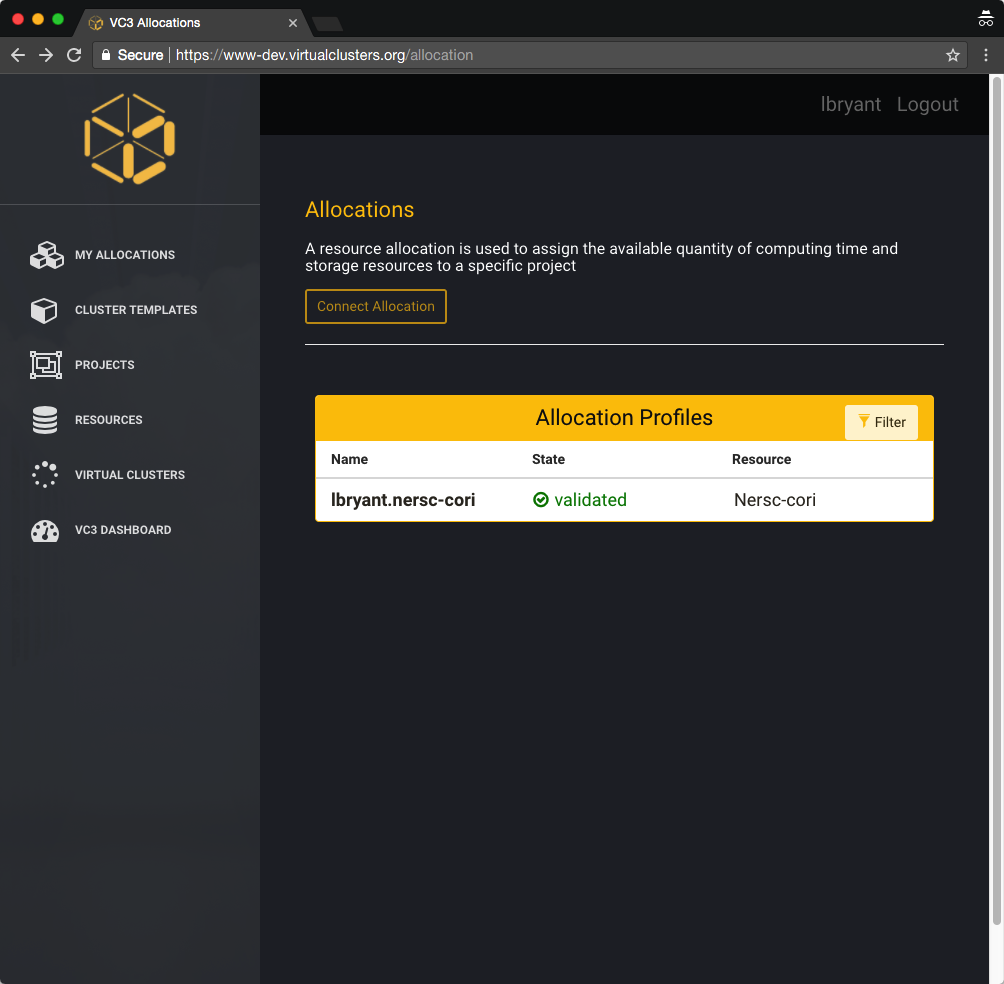Open a new tab button
The image size is (1004, 984).
pyautogui.click(x=328, y=24)
